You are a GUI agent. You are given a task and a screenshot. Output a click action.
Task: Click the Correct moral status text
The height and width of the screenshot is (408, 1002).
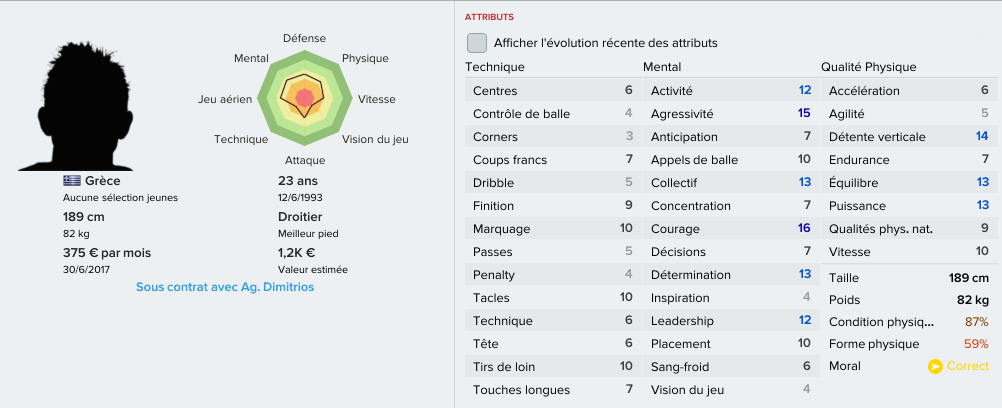[967, 366]
